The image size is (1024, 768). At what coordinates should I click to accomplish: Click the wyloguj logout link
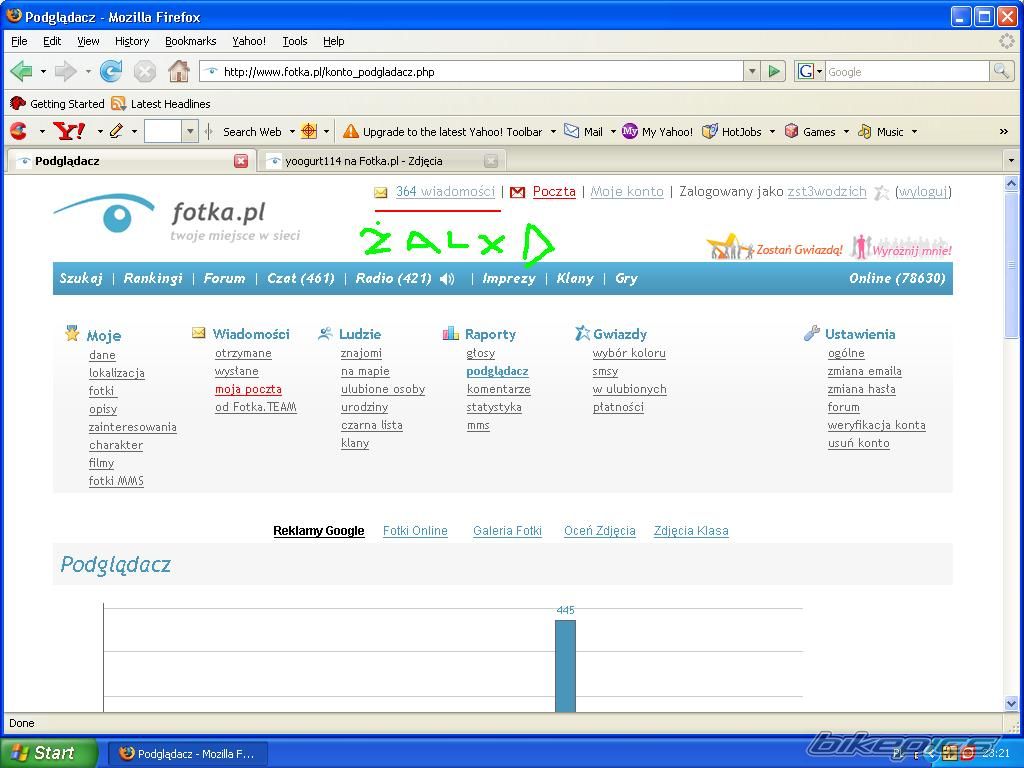pos(922,191)
